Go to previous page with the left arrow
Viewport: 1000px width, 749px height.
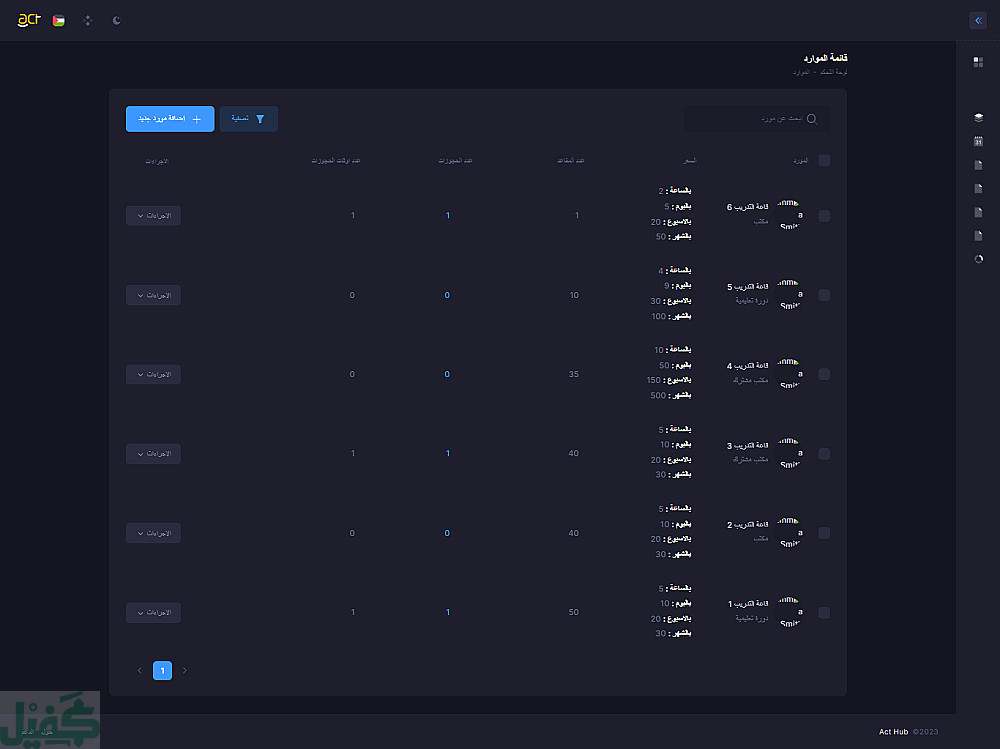140,671
